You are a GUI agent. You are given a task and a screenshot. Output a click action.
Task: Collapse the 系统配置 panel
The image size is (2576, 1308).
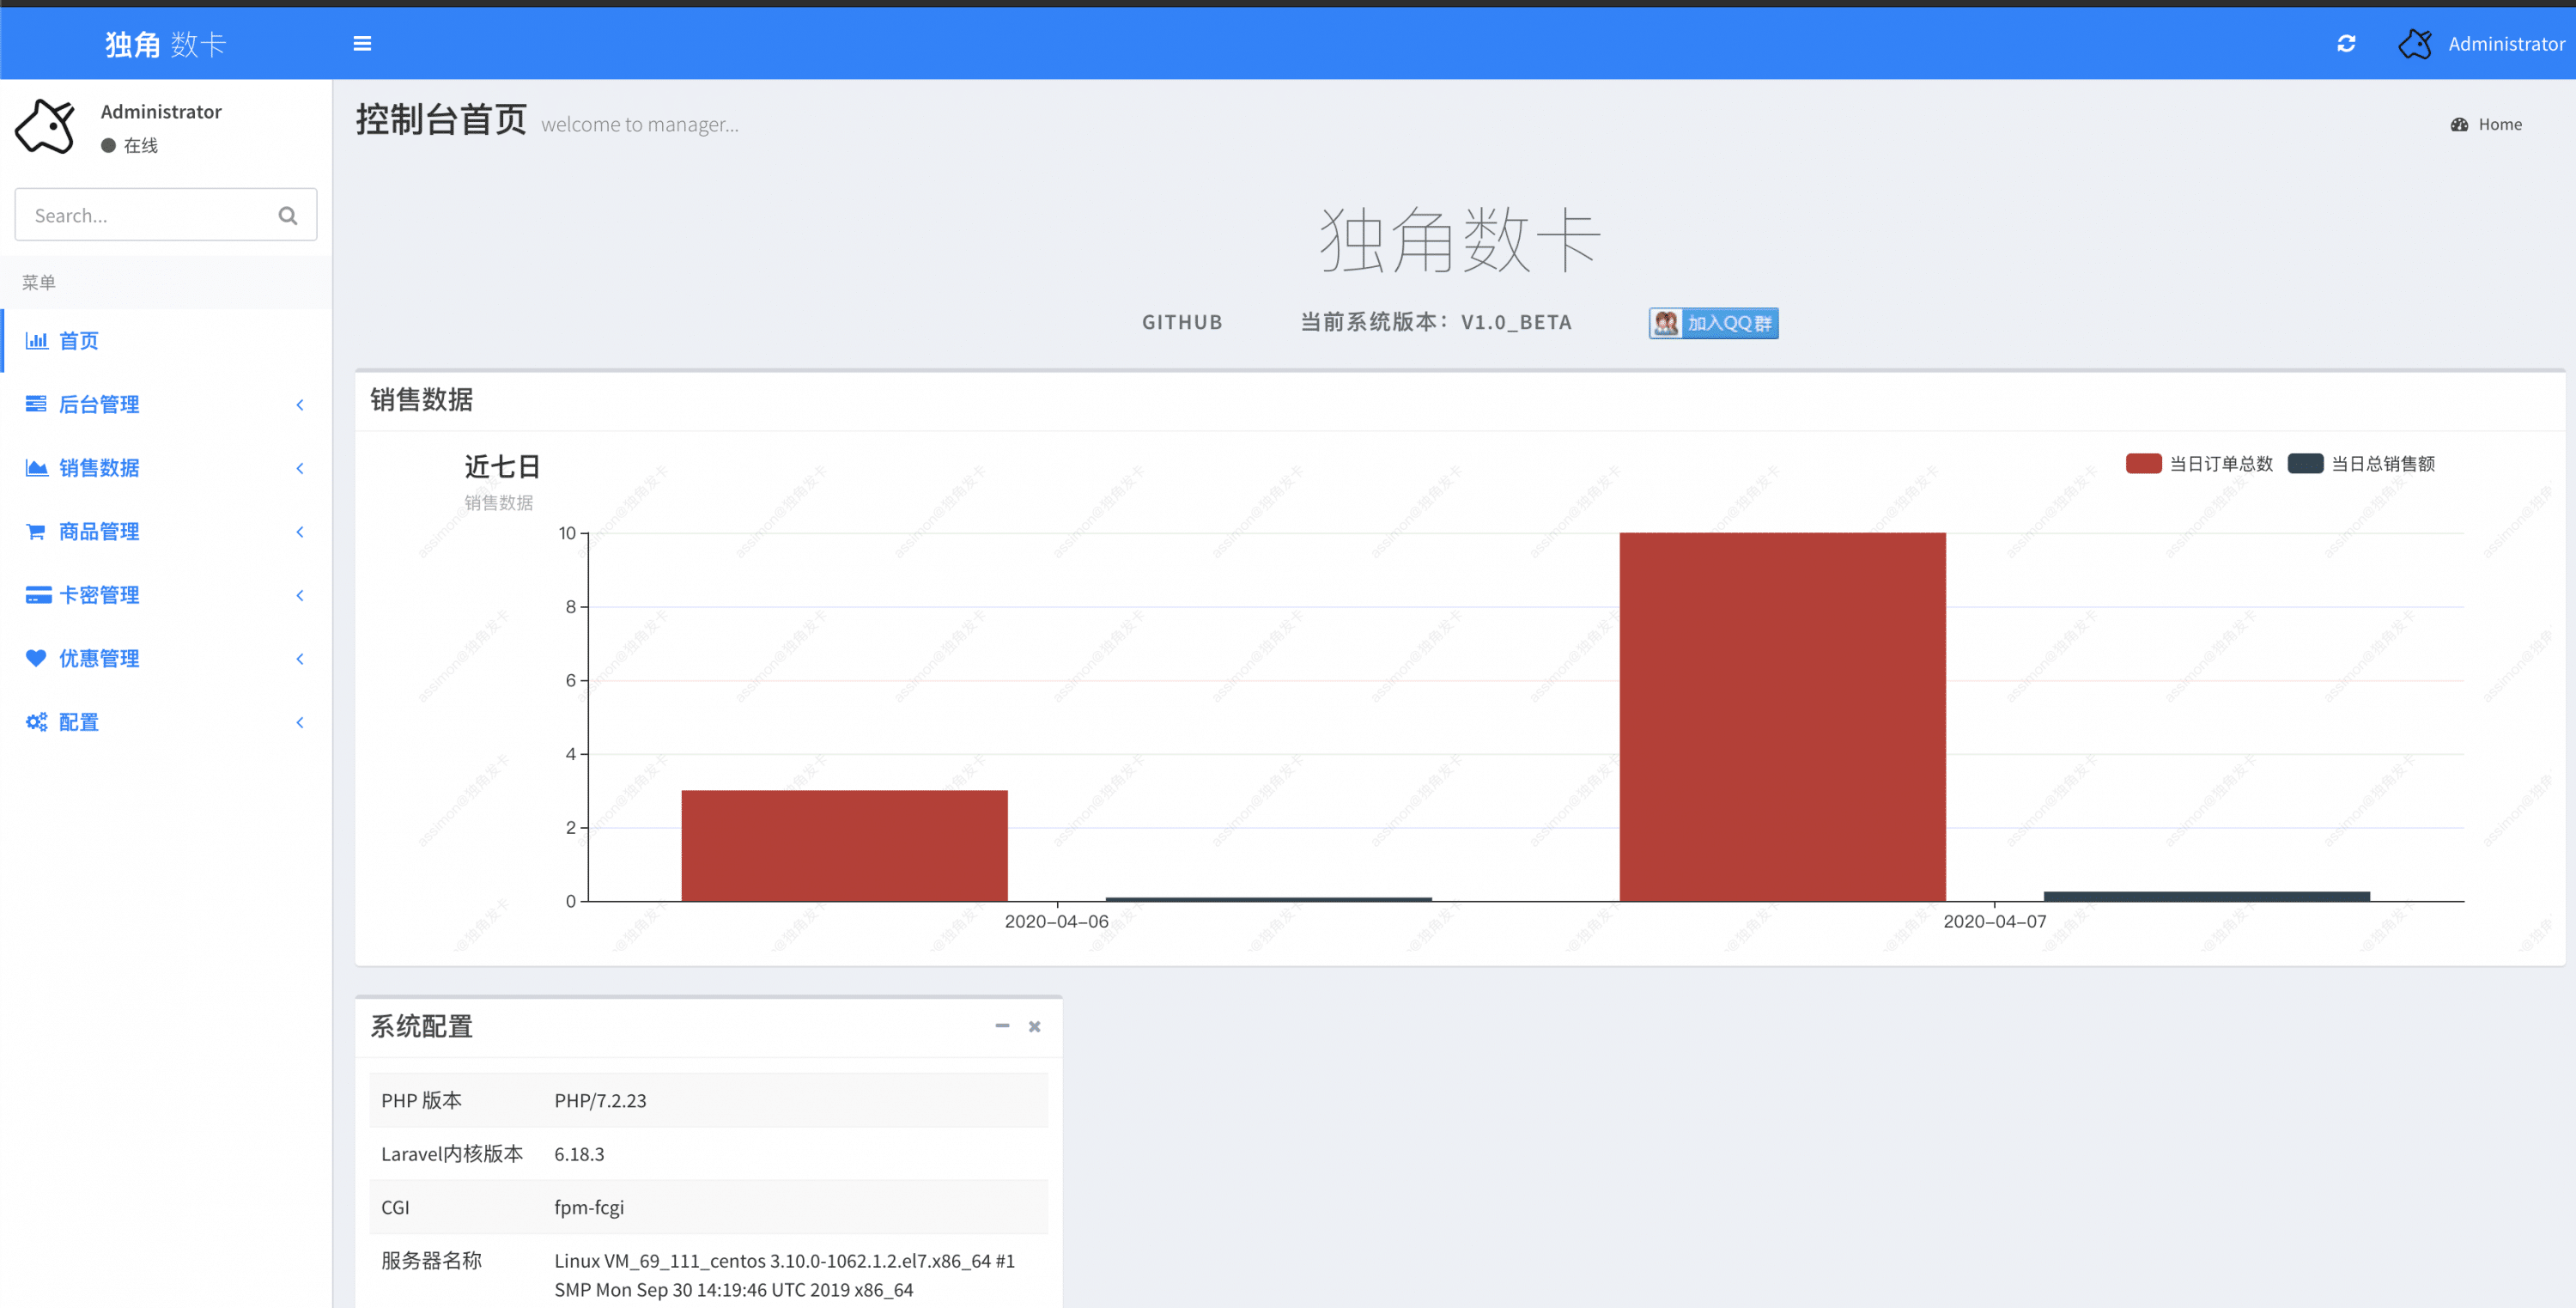click(x=1001, y=1026)
